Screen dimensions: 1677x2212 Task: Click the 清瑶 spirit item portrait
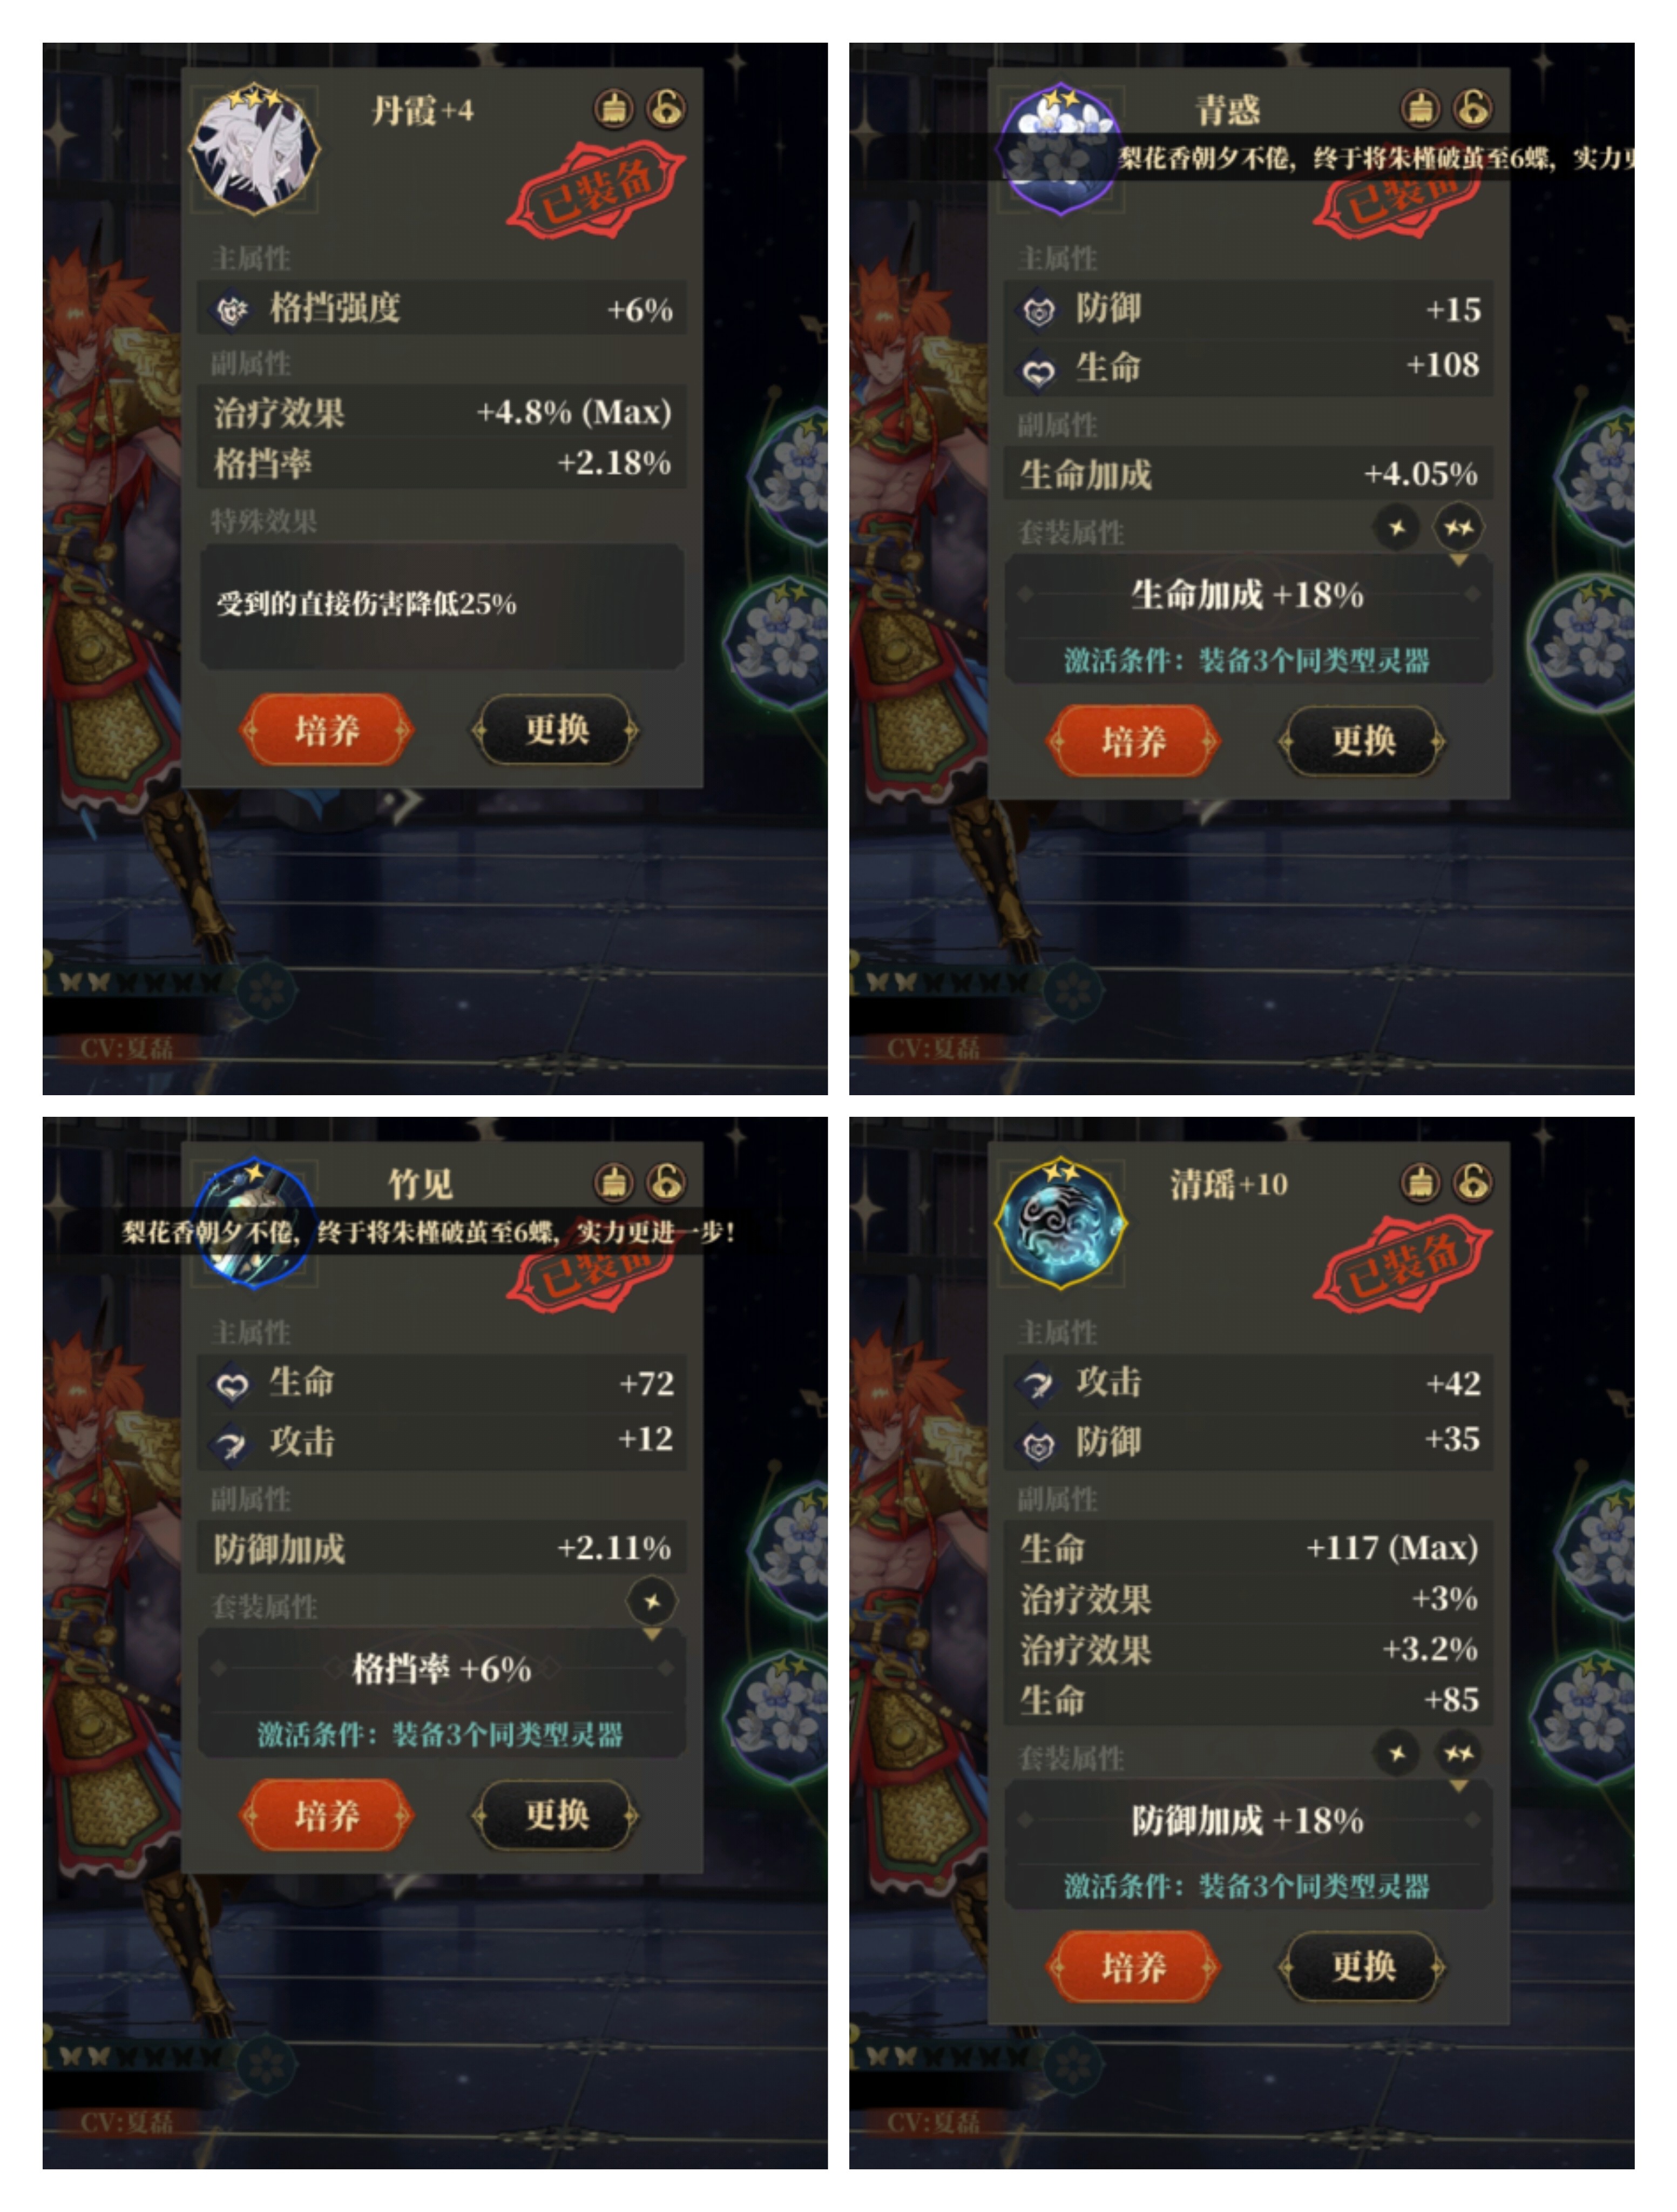coord(1061,1223)
